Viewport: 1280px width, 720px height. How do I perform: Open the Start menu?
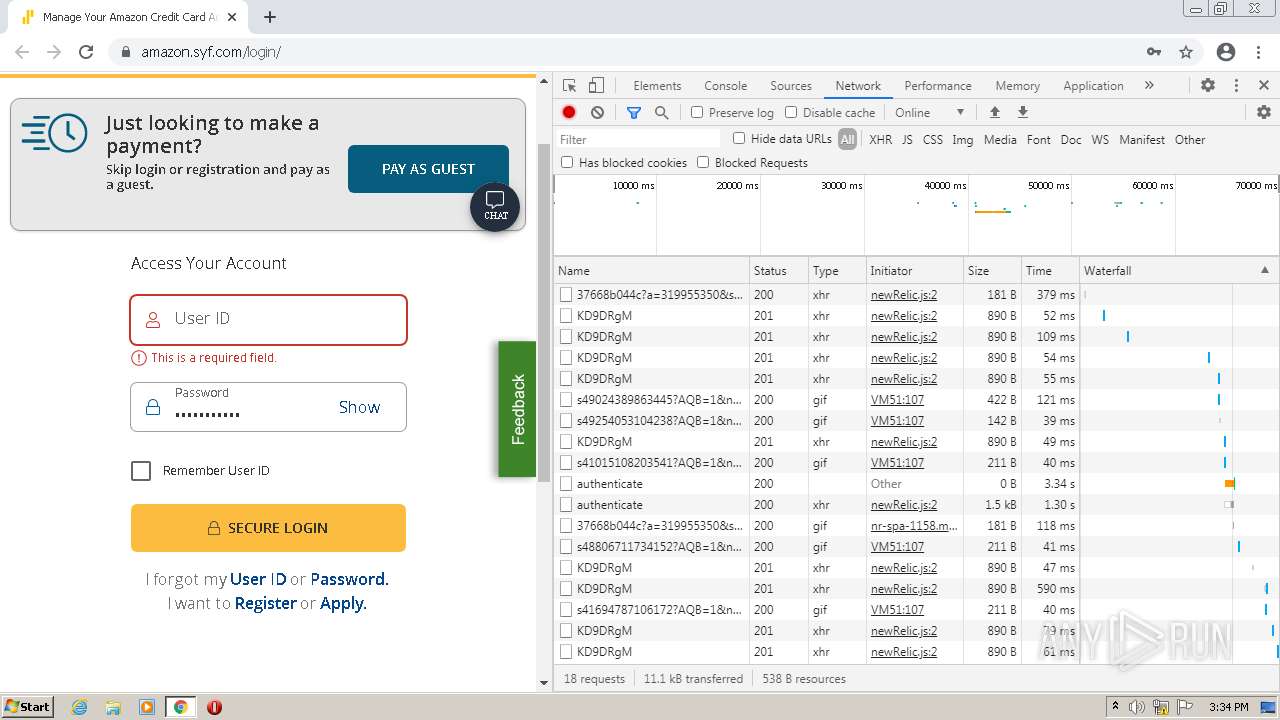27,707
